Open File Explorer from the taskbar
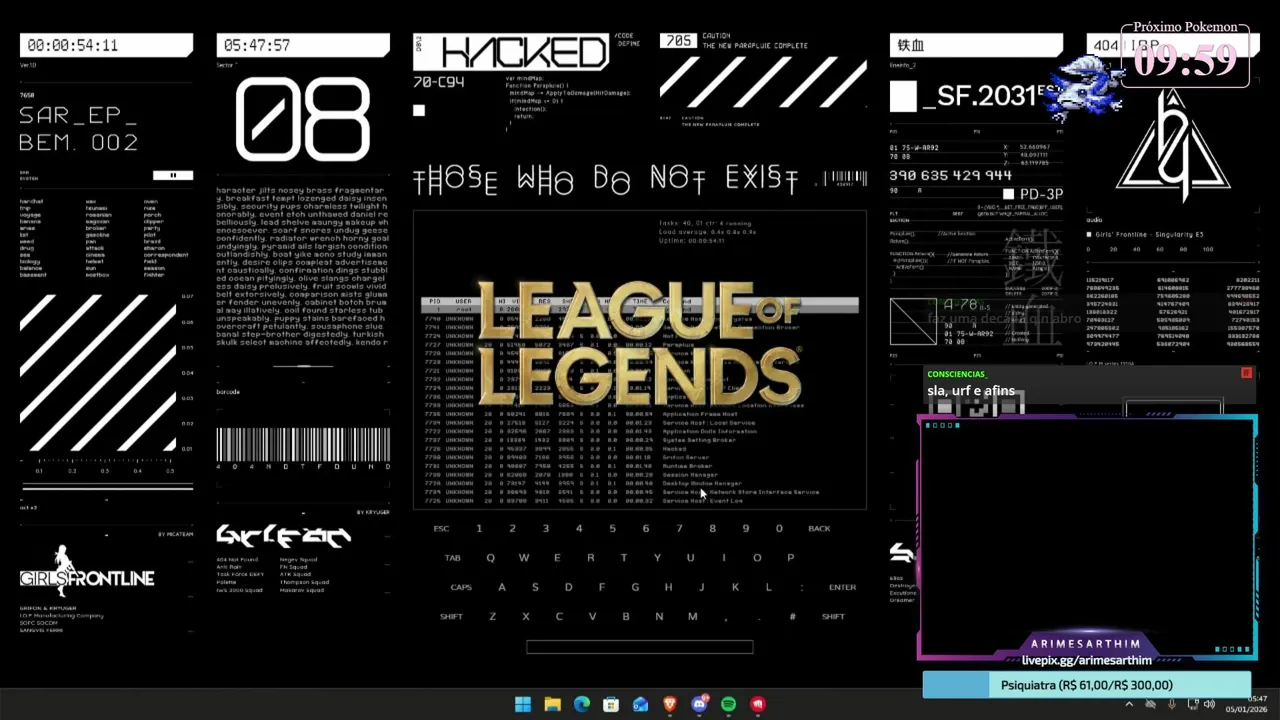The image size is (1280, 720). [552, 705]
